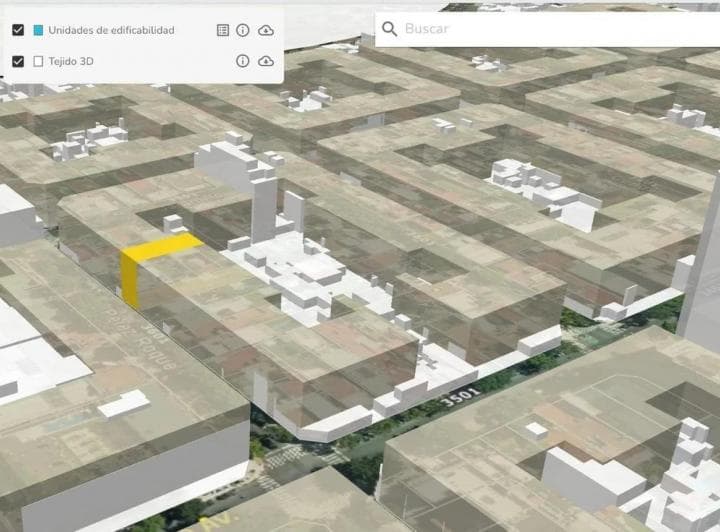
Task: Select the Unidades de edificabilidad layer name
Action: pyautogui.click(x=111, y=30)
